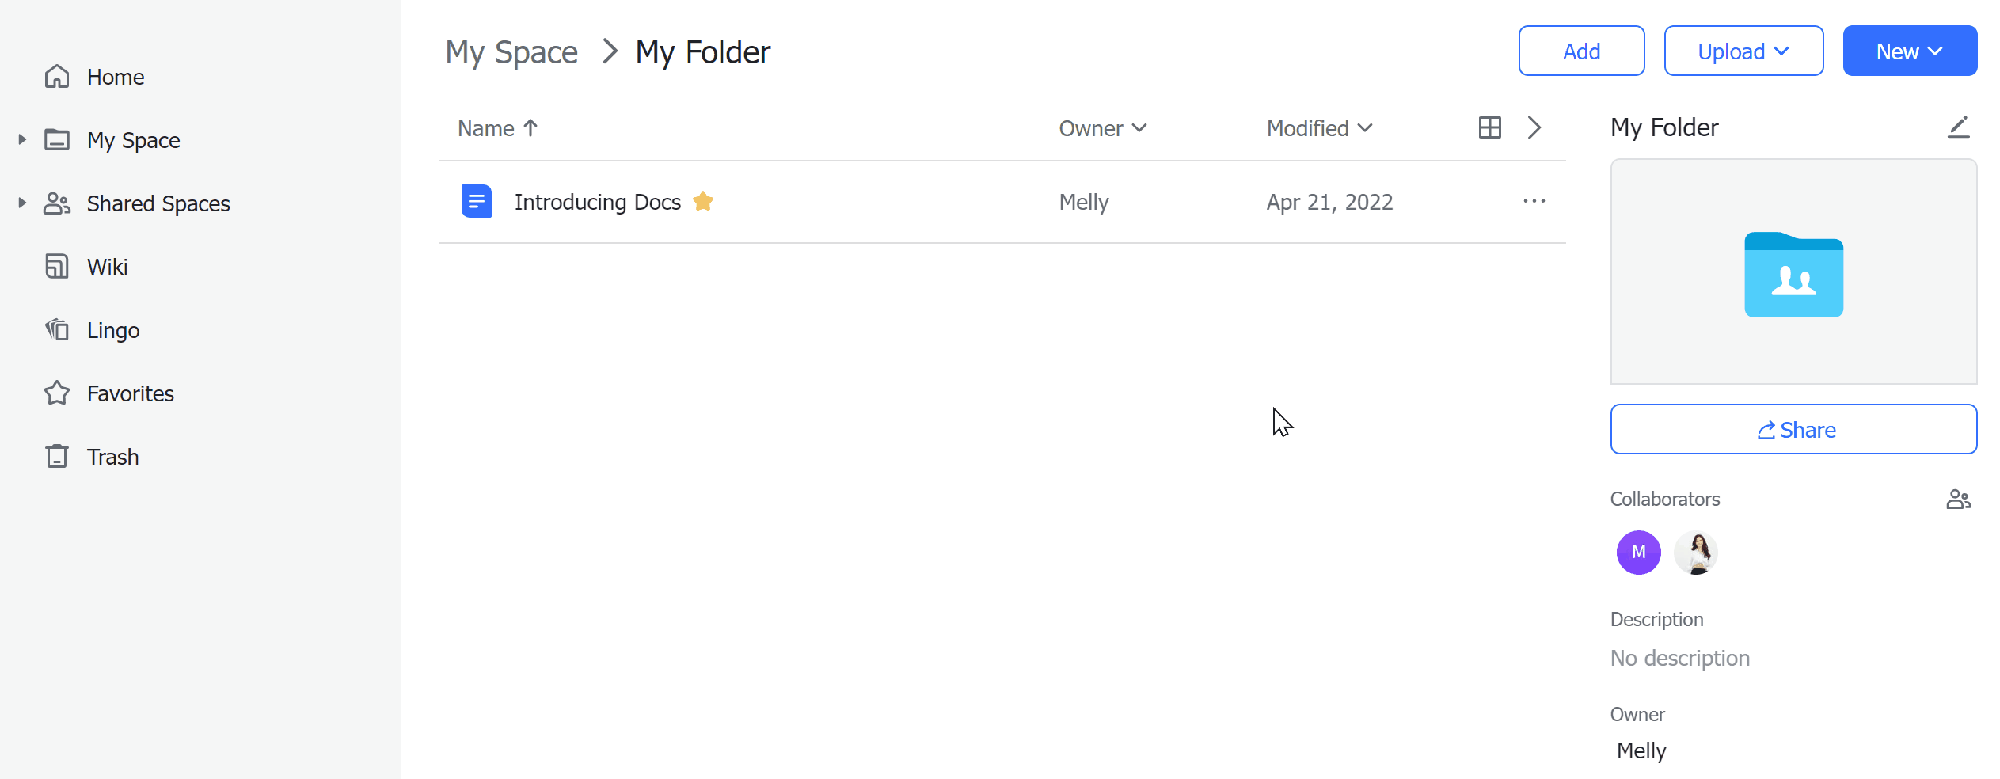The image size is (2000, 779).
Task: Open the manage collaborators icon
Action: [1958, 499]
